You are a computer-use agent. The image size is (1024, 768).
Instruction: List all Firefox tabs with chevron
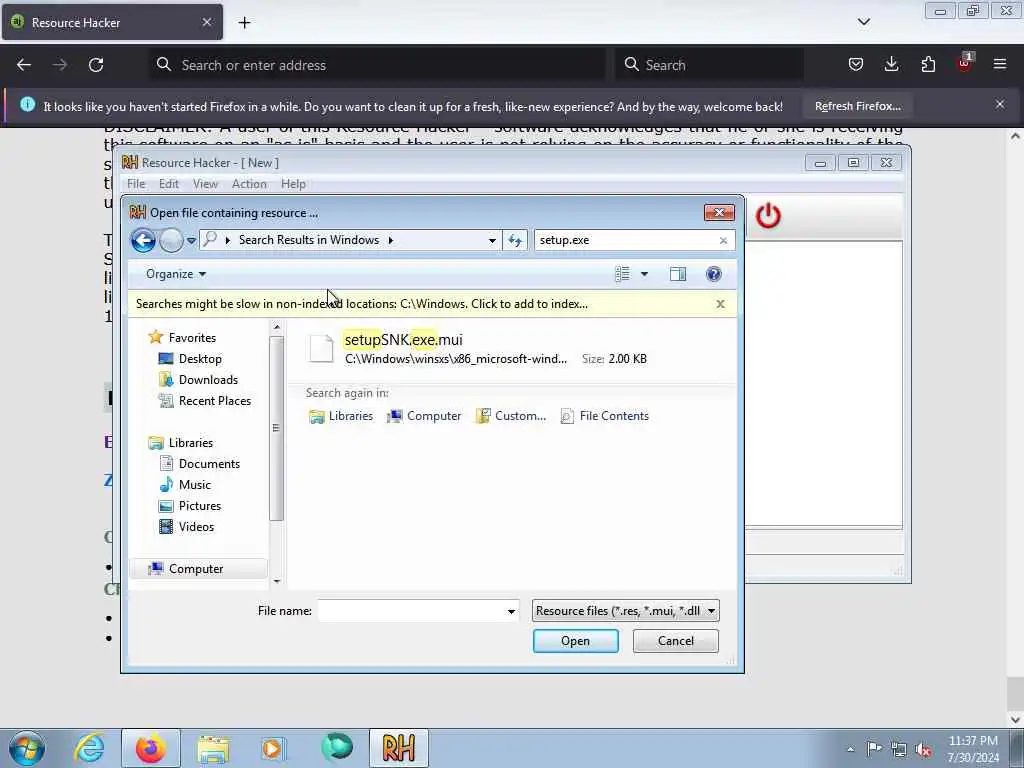(863, 22)
